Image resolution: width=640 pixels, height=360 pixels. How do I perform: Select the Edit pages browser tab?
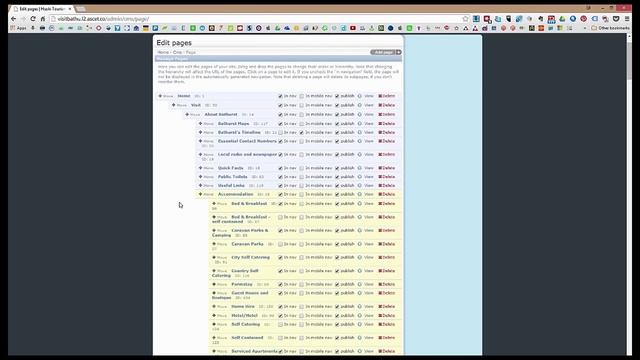point(42,9)
